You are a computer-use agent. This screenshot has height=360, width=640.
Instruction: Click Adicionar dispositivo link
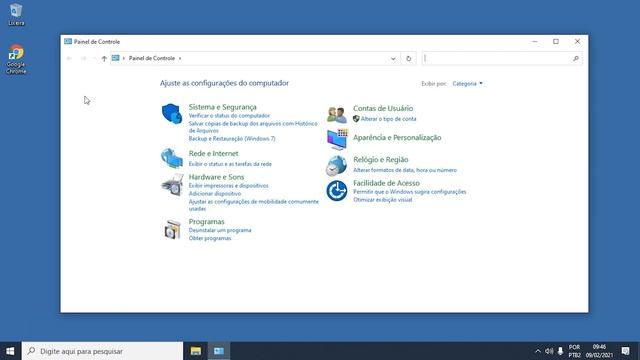click(x=215, y=194)
